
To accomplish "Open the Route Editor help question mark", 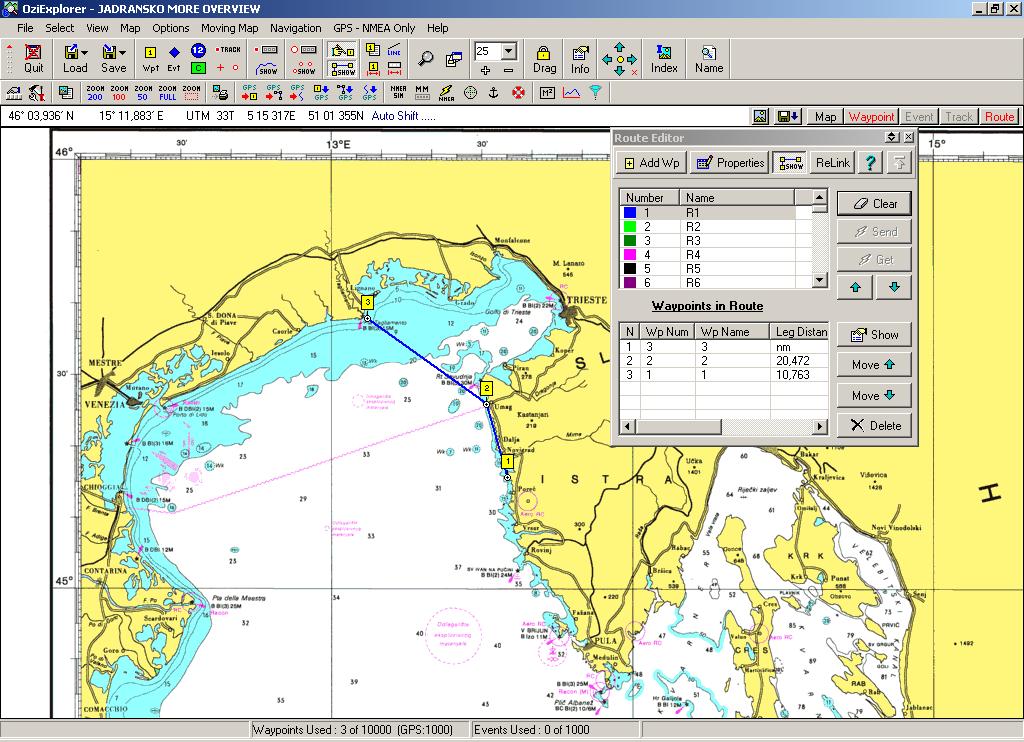I will 870,163.
